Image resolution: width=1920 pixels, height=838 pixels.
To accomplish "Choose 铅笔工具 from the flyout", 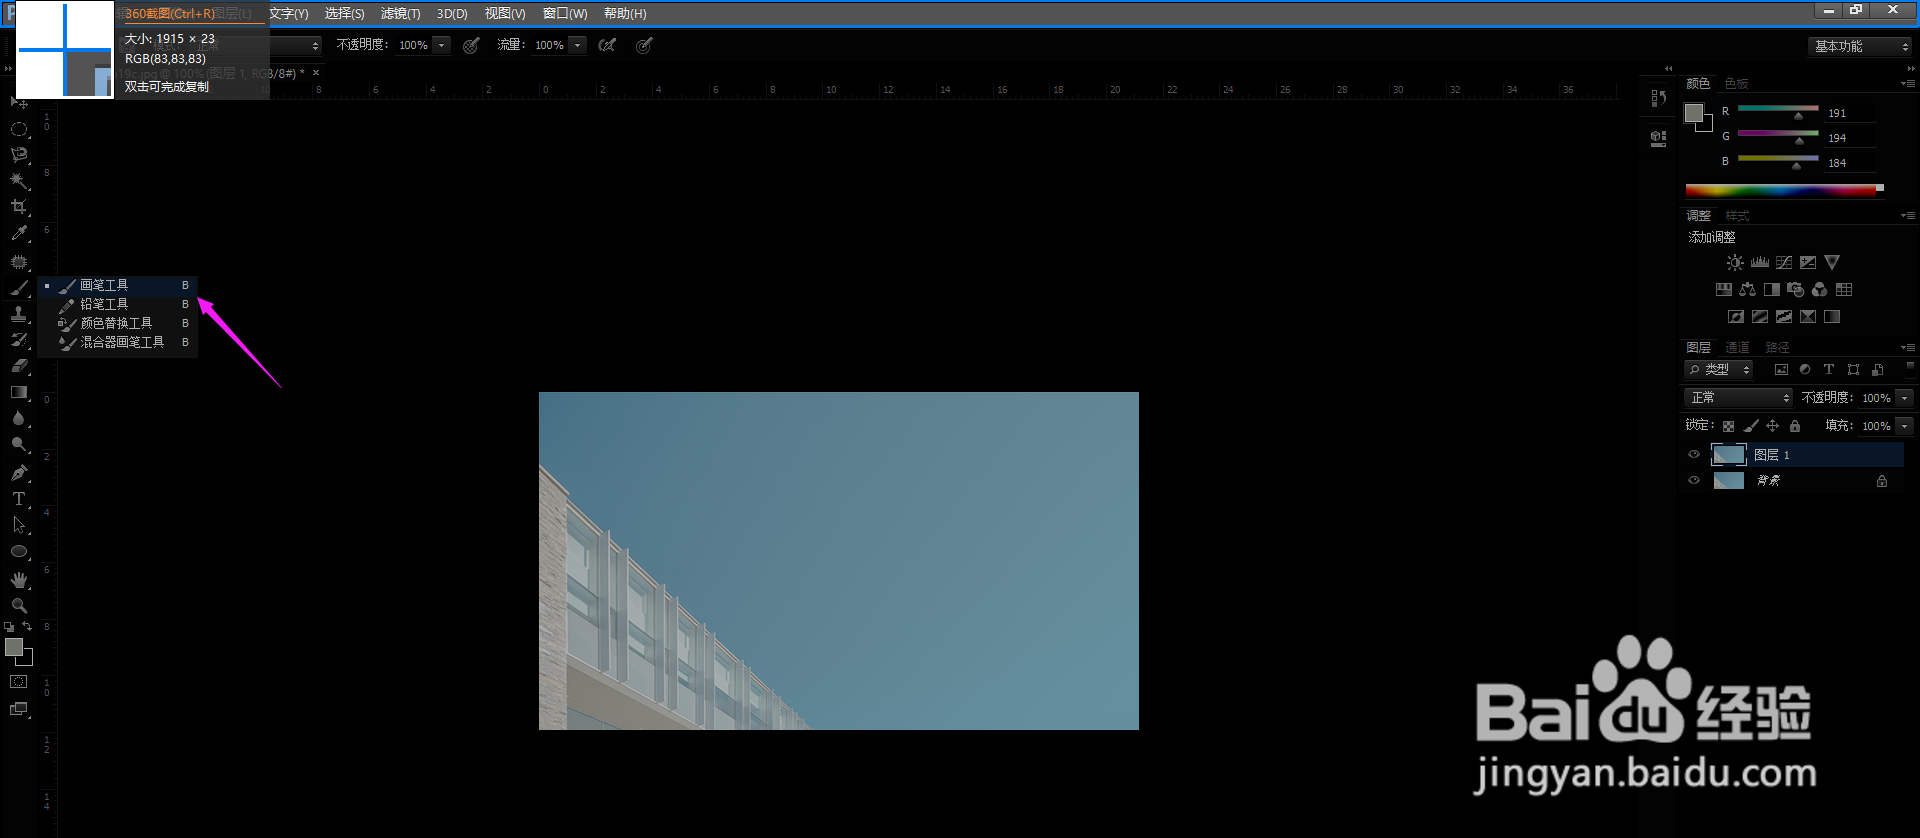I will [x=117, y=304].
